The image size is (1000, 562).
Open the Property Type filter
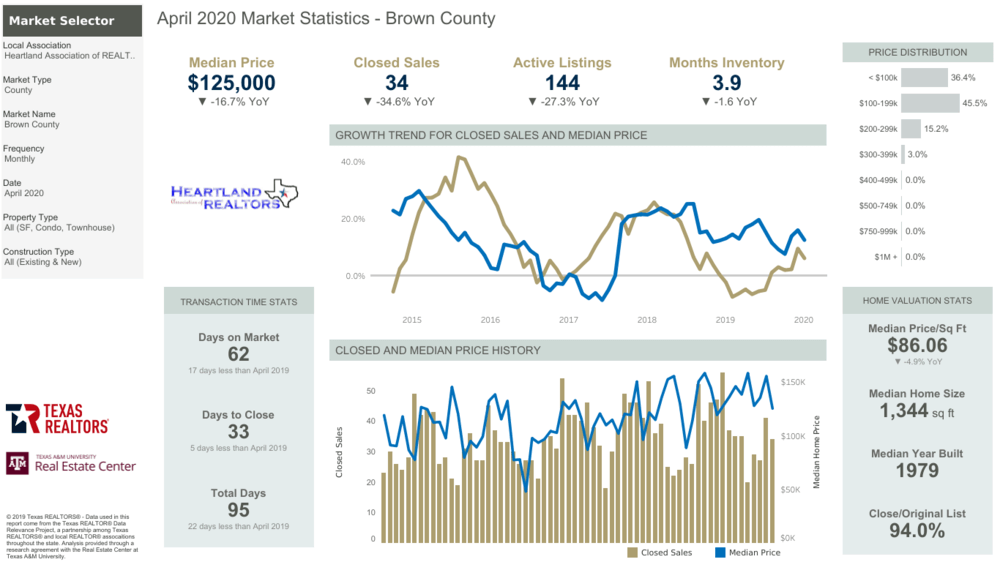coord(71,223)
